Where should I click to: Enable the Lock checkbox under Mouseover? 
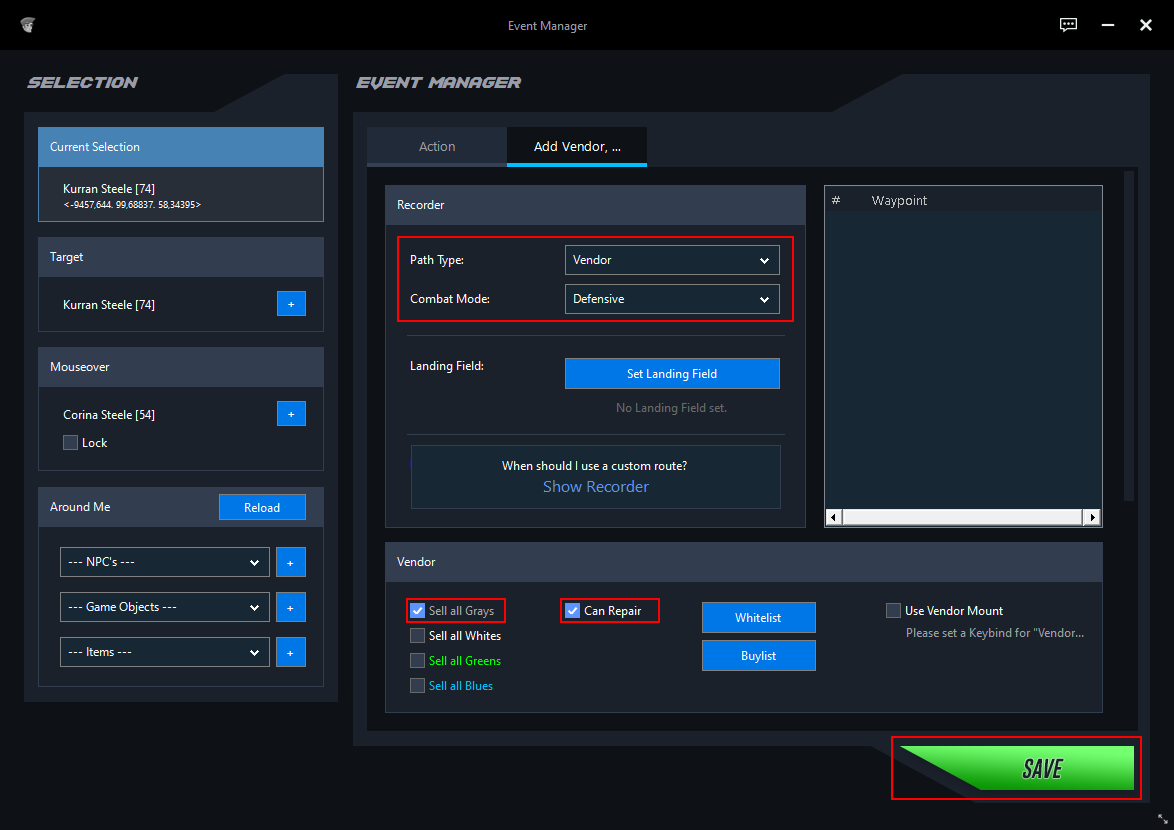(71, 443)
